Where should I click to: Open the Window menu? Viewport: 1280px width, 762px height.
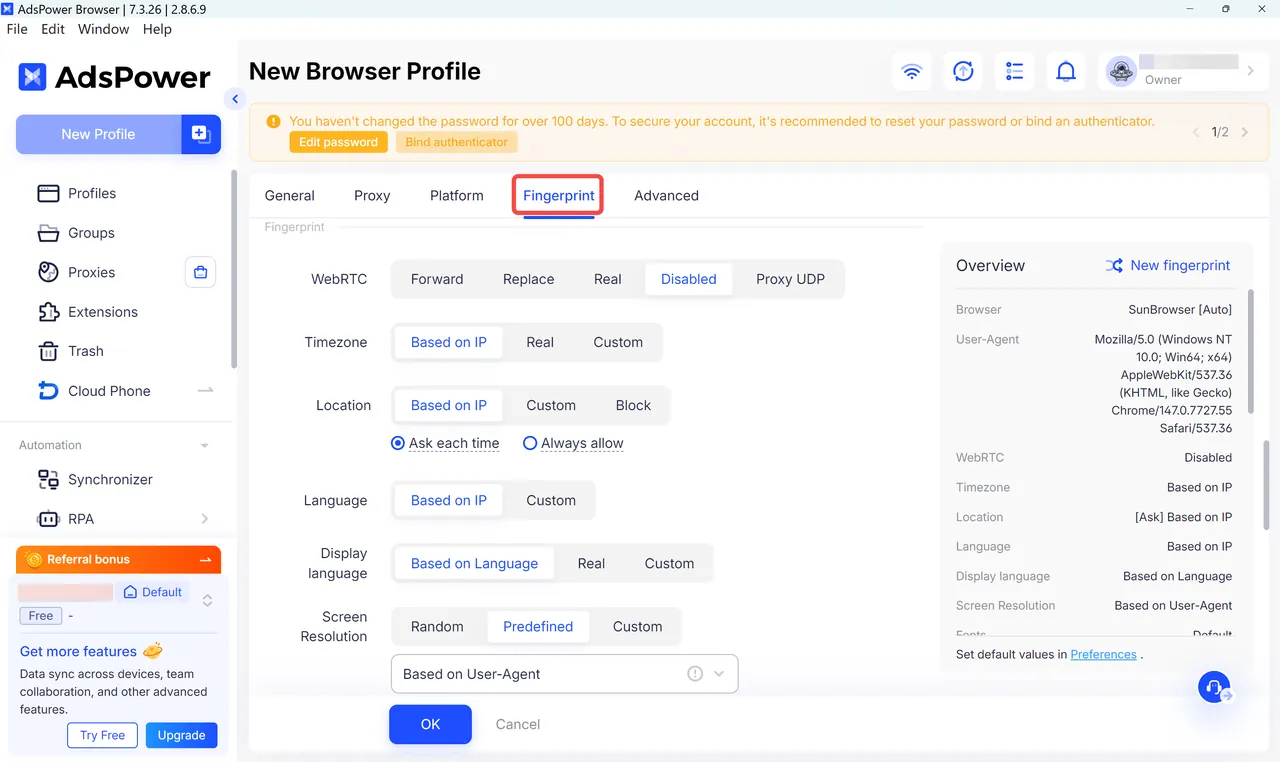[104, 29]
